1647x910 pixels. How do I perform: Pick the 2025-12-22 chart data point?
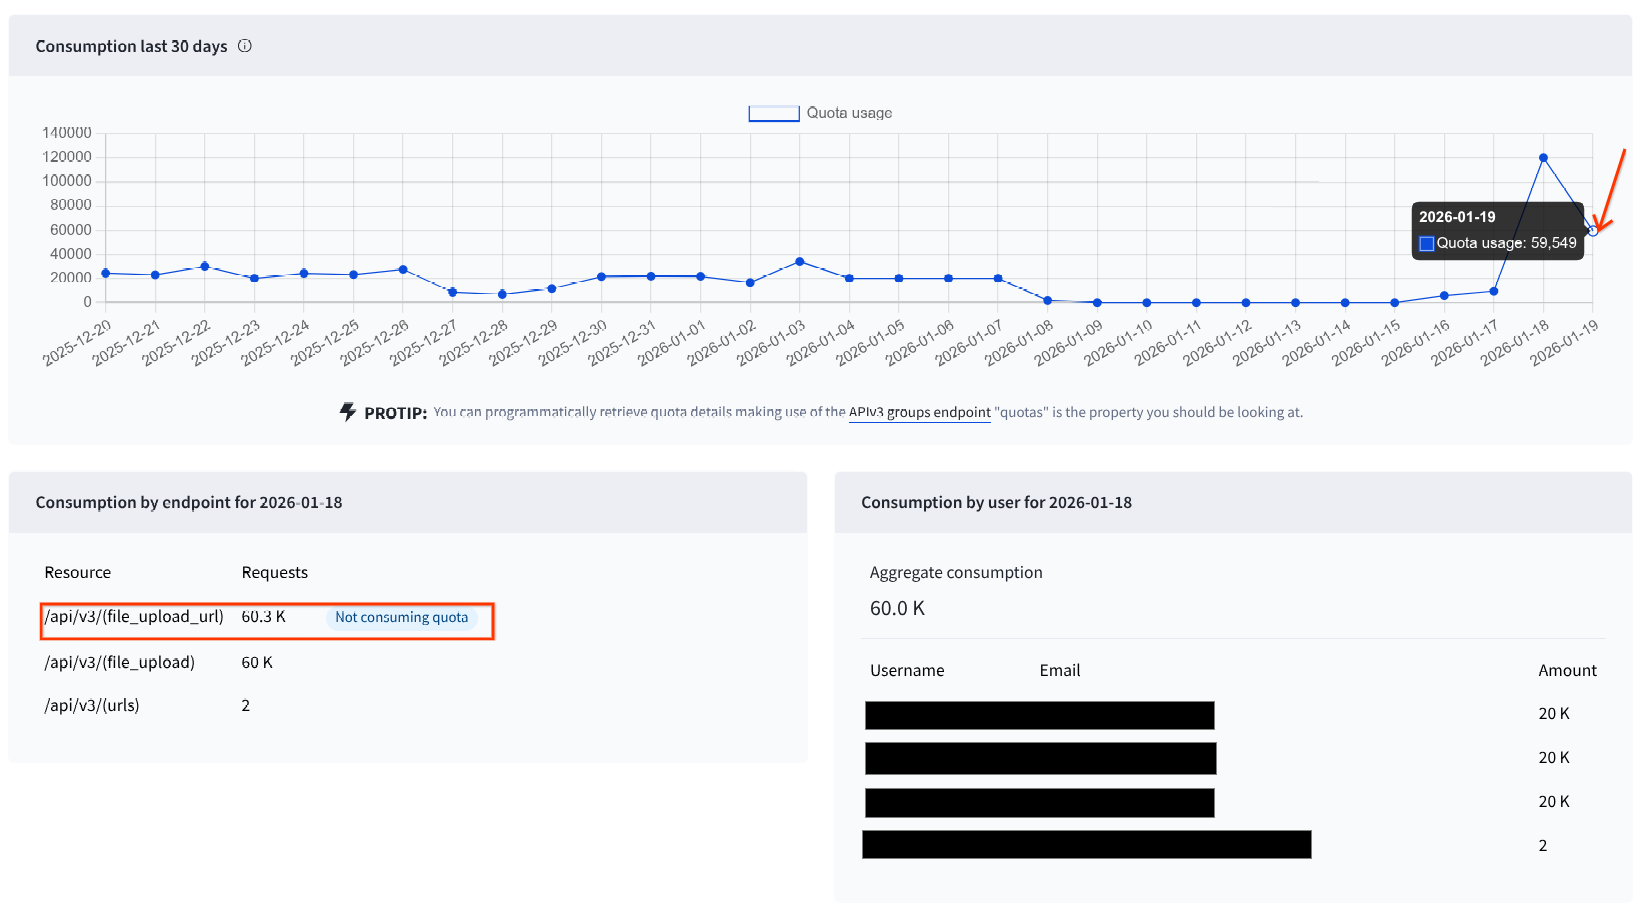[x=205, y=266]
